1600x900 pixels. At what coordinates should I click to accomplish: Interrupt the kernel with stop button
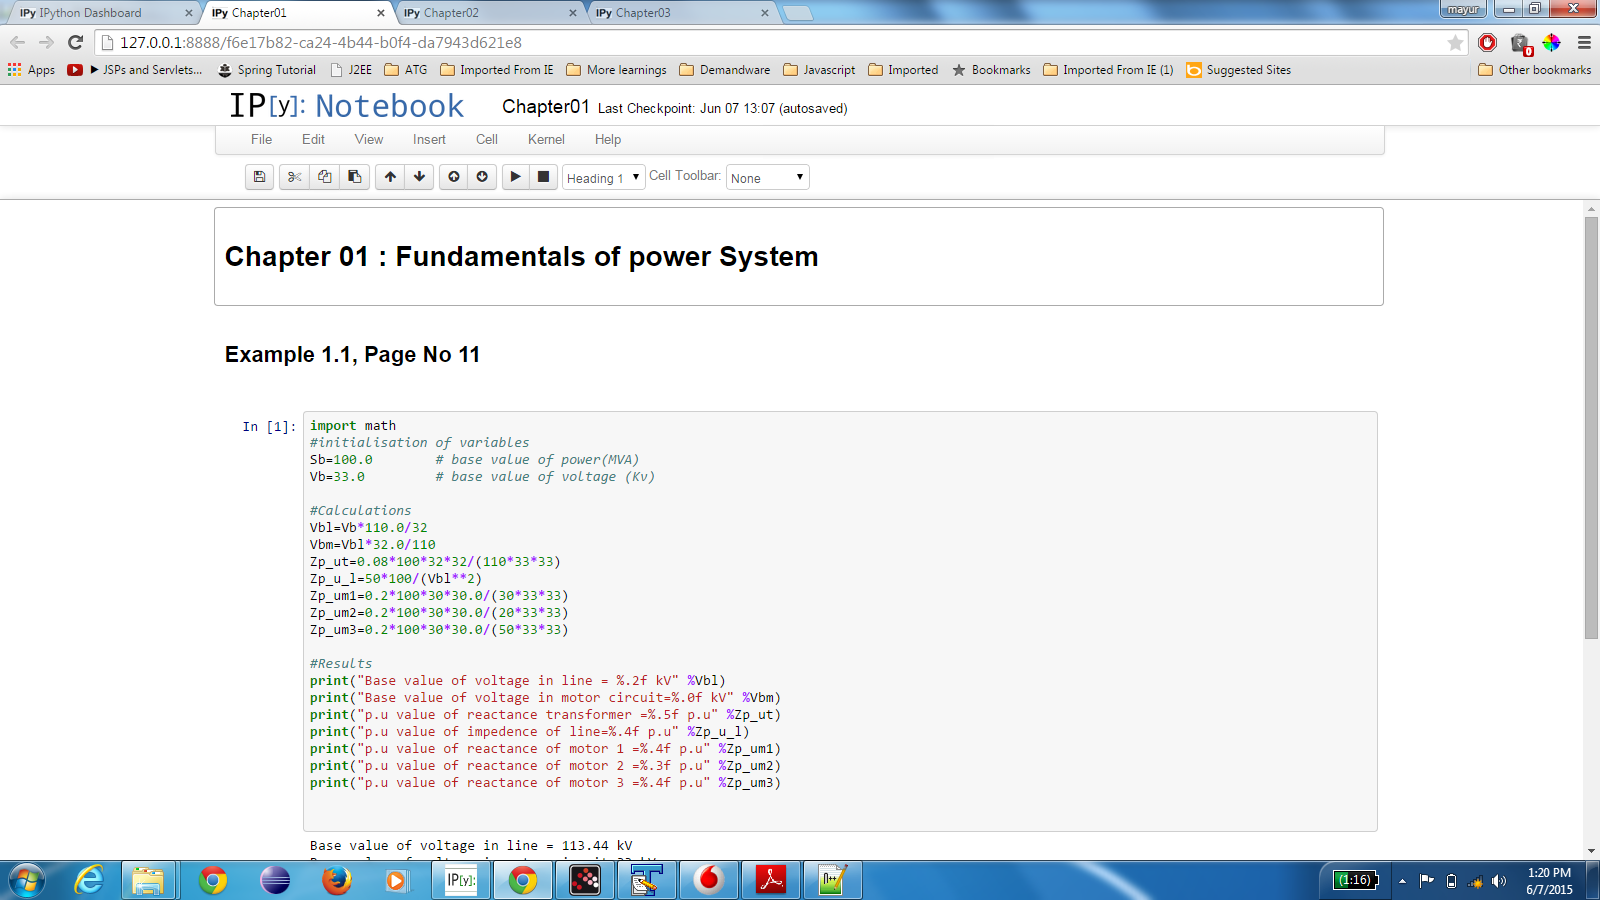click(x=543, y=177)
